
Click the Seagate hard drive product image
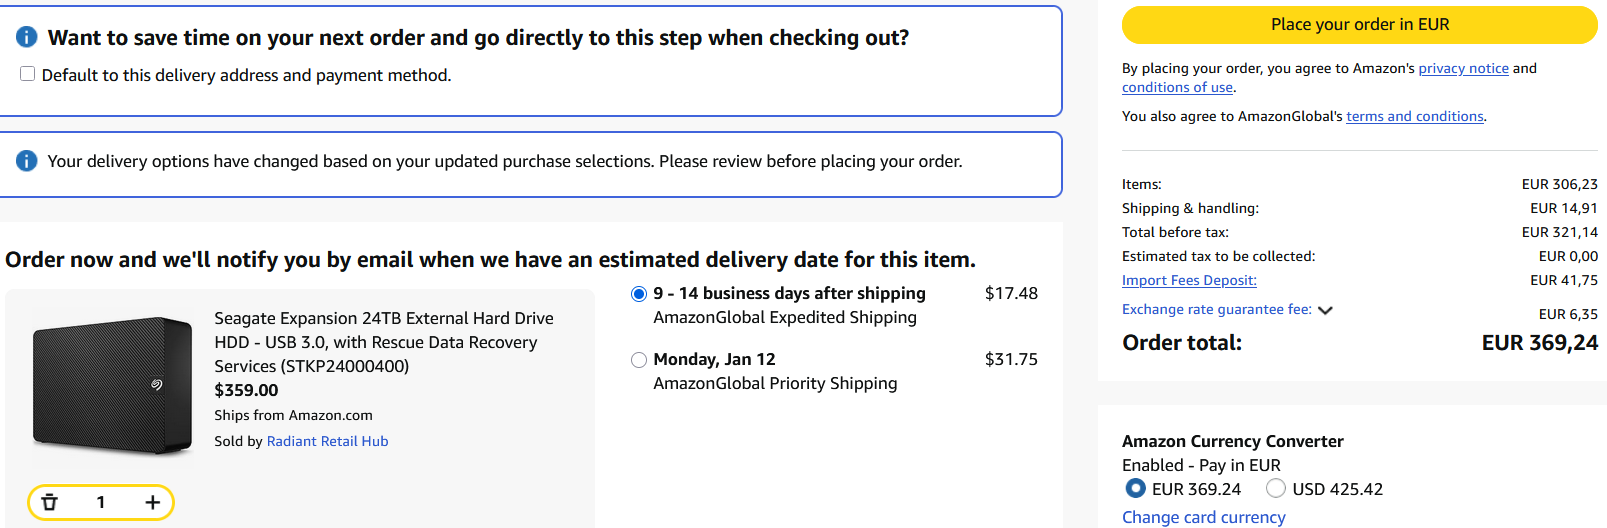112,385
